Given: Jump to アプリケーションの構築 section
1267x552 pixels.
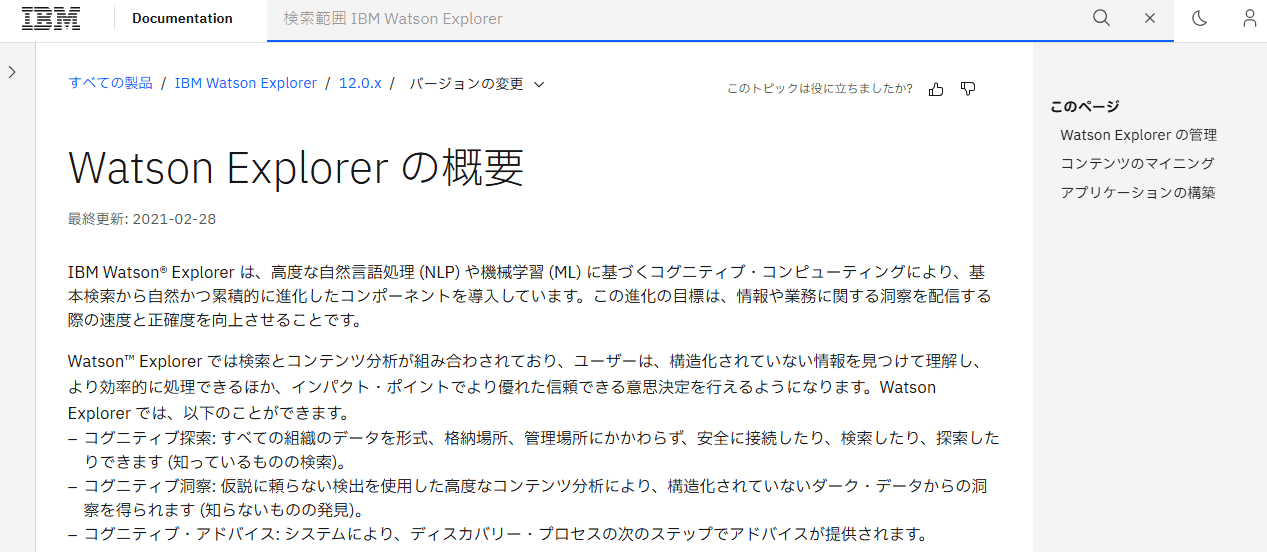Looking at the screenshot, I should (1138, 192).
